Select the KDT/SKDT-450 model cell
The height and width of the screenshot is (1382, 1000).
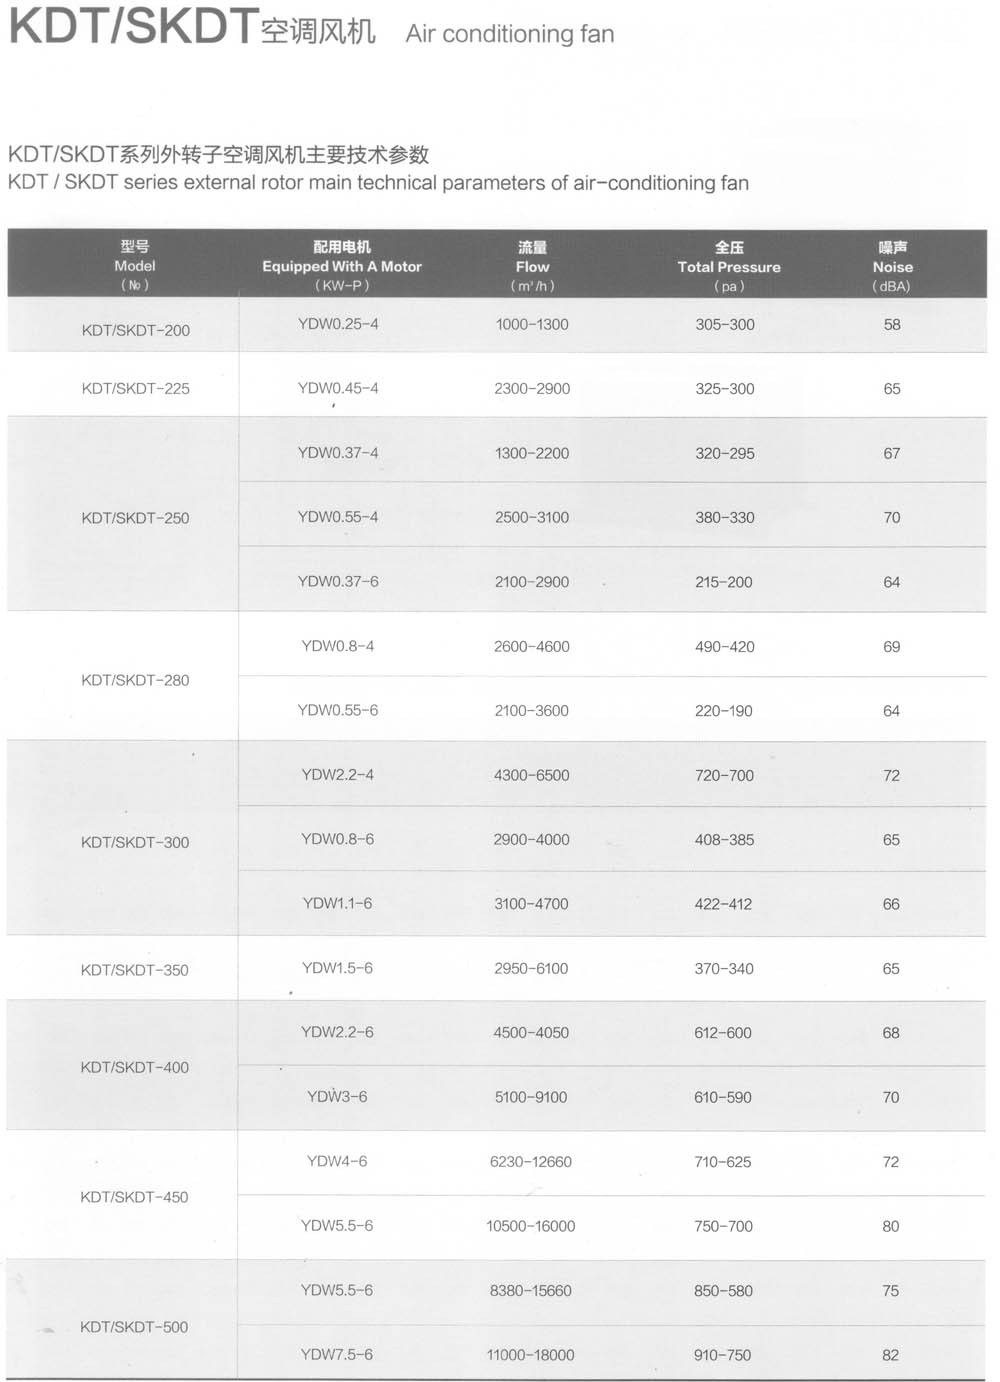point(134,1197)
